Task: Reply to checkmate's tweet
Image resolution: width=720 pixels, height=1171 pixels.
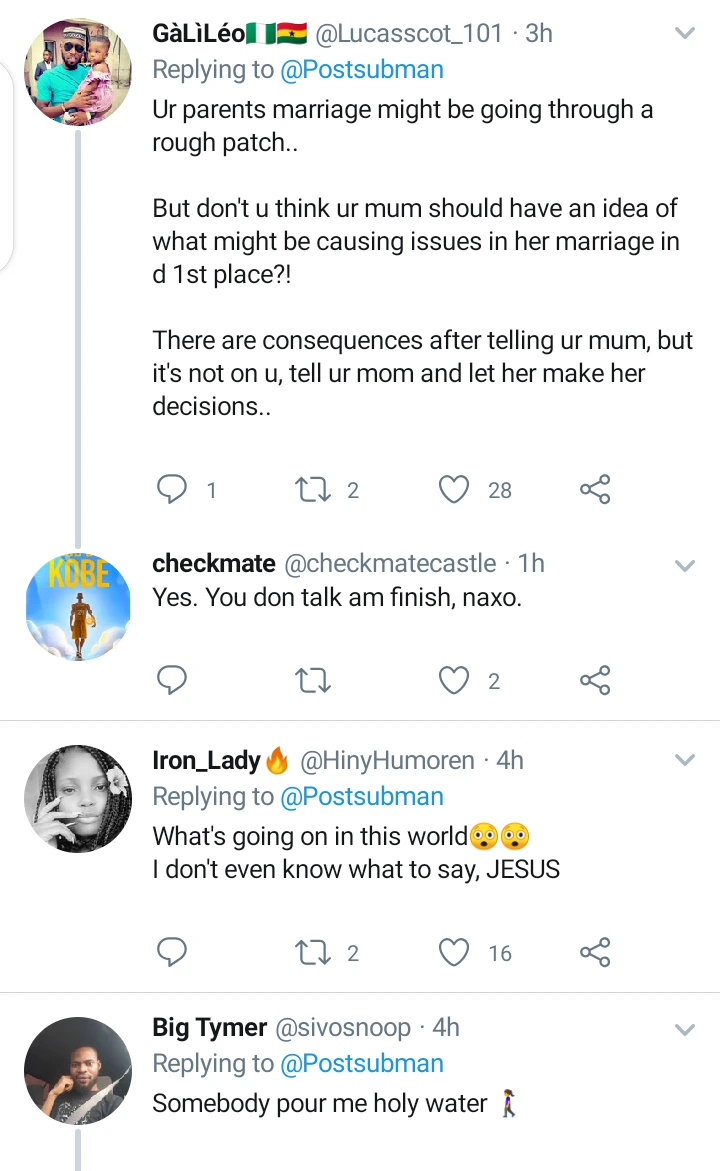Action: point(173,681)
